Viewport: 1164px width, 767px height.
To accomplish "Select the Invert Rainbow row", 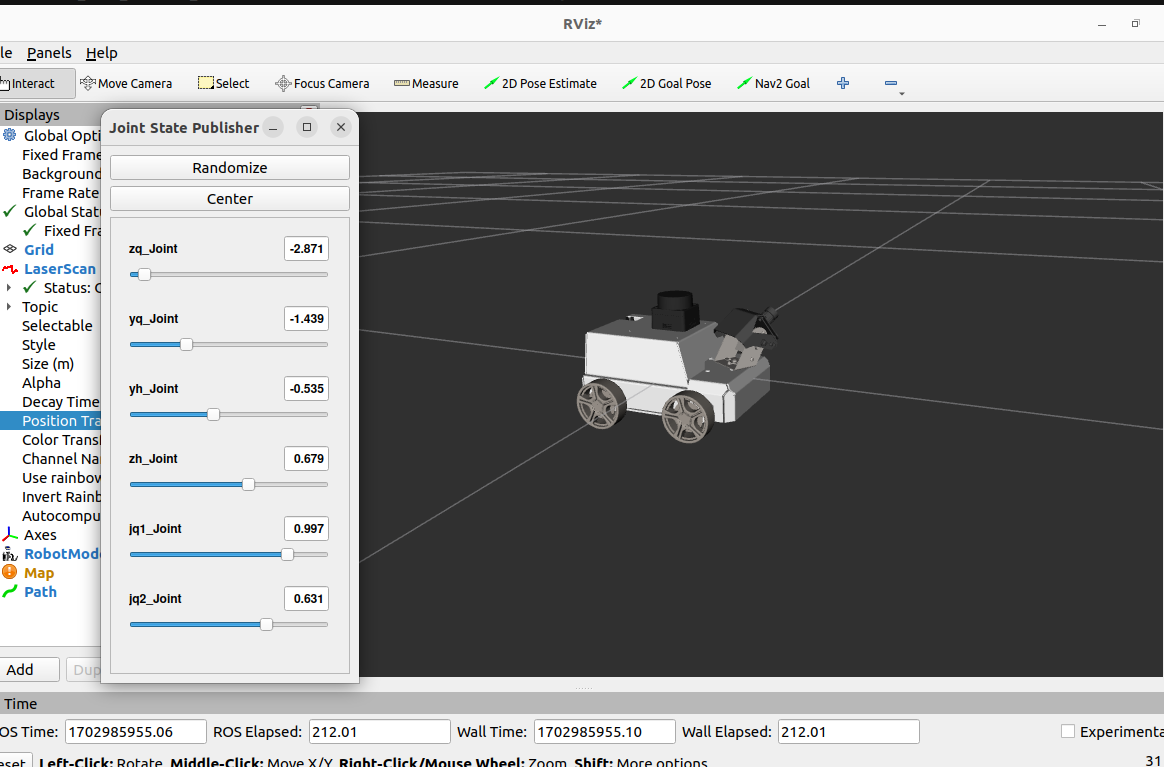I will coord(50,497).
